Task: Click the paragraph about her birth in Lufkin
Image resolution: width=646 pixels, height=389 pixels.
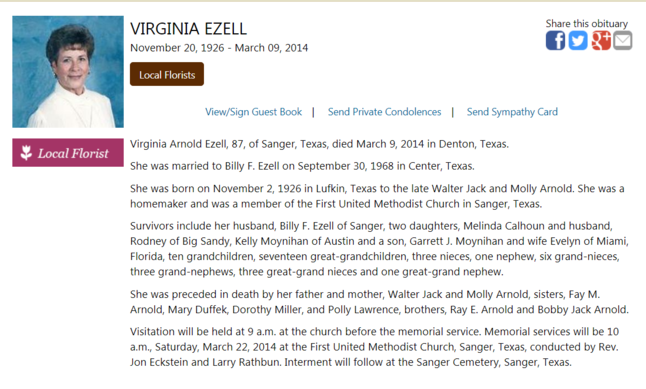Action: [377, 196]
